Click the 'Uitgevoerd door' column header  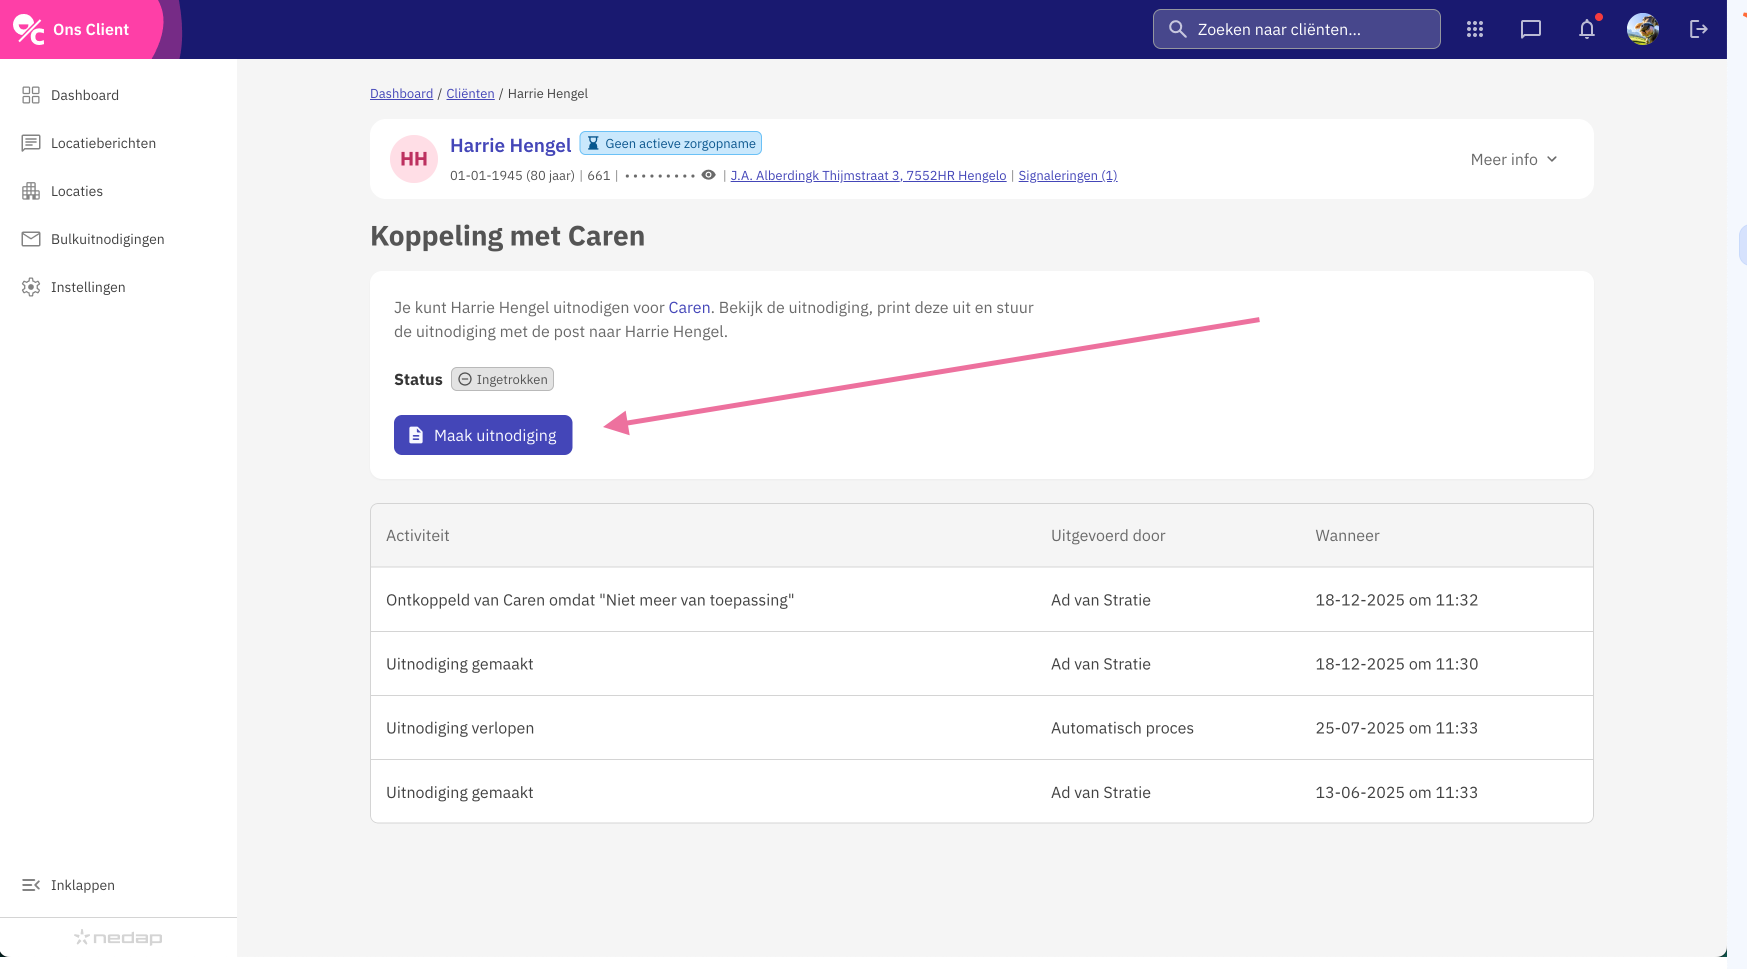click(x=1108, y=536)
